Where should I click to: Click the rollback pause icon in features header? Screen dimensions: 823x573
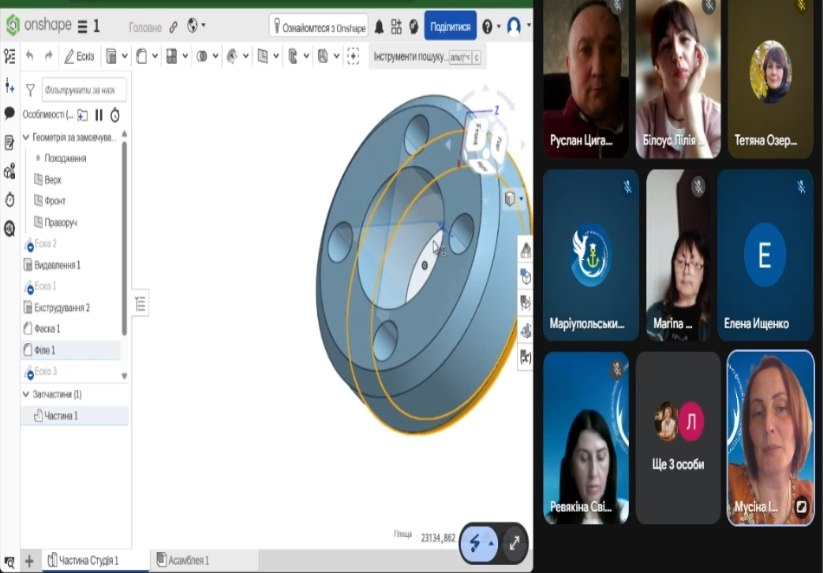[x=99, y=115]
